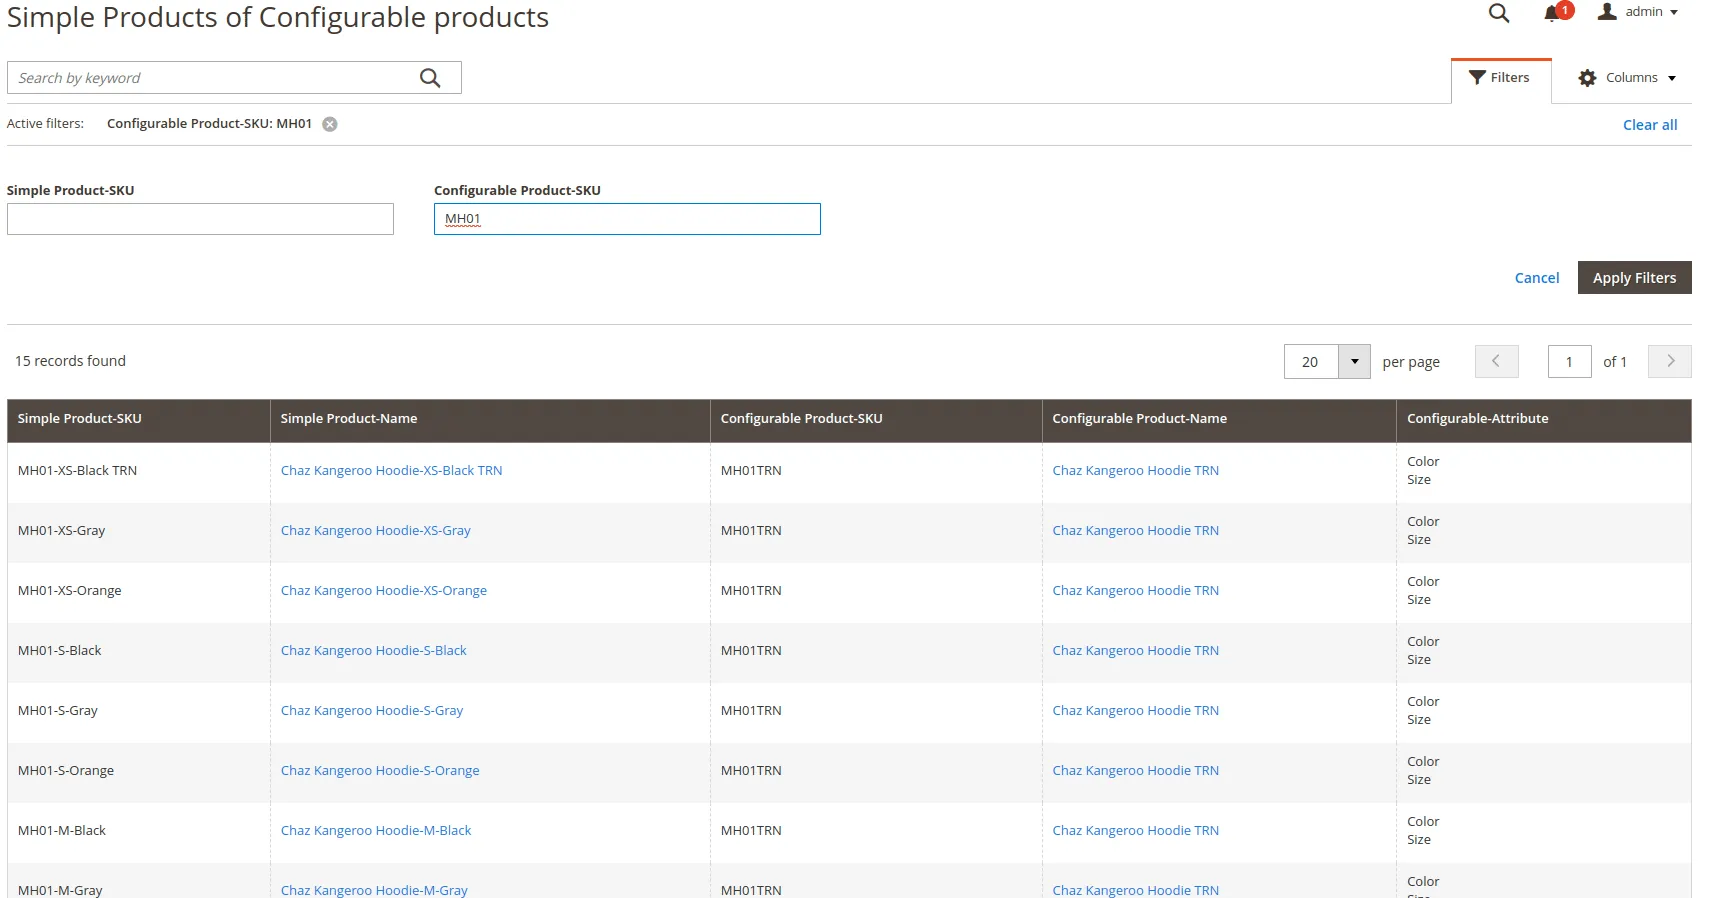
Task: Focus the Simple Product-SKU filter field
Action: coord(200,219)
